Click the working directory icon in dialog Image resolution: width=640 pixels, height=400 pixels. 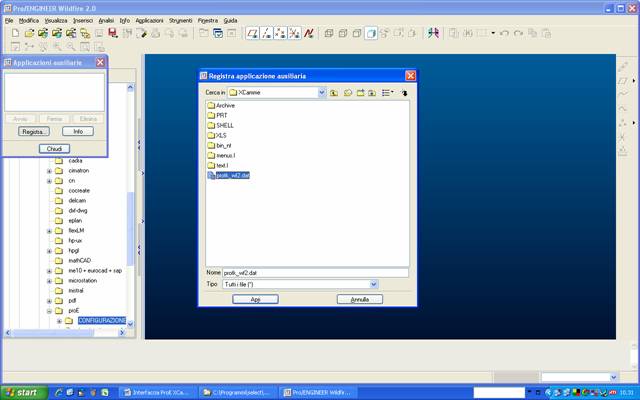(347, 93)
